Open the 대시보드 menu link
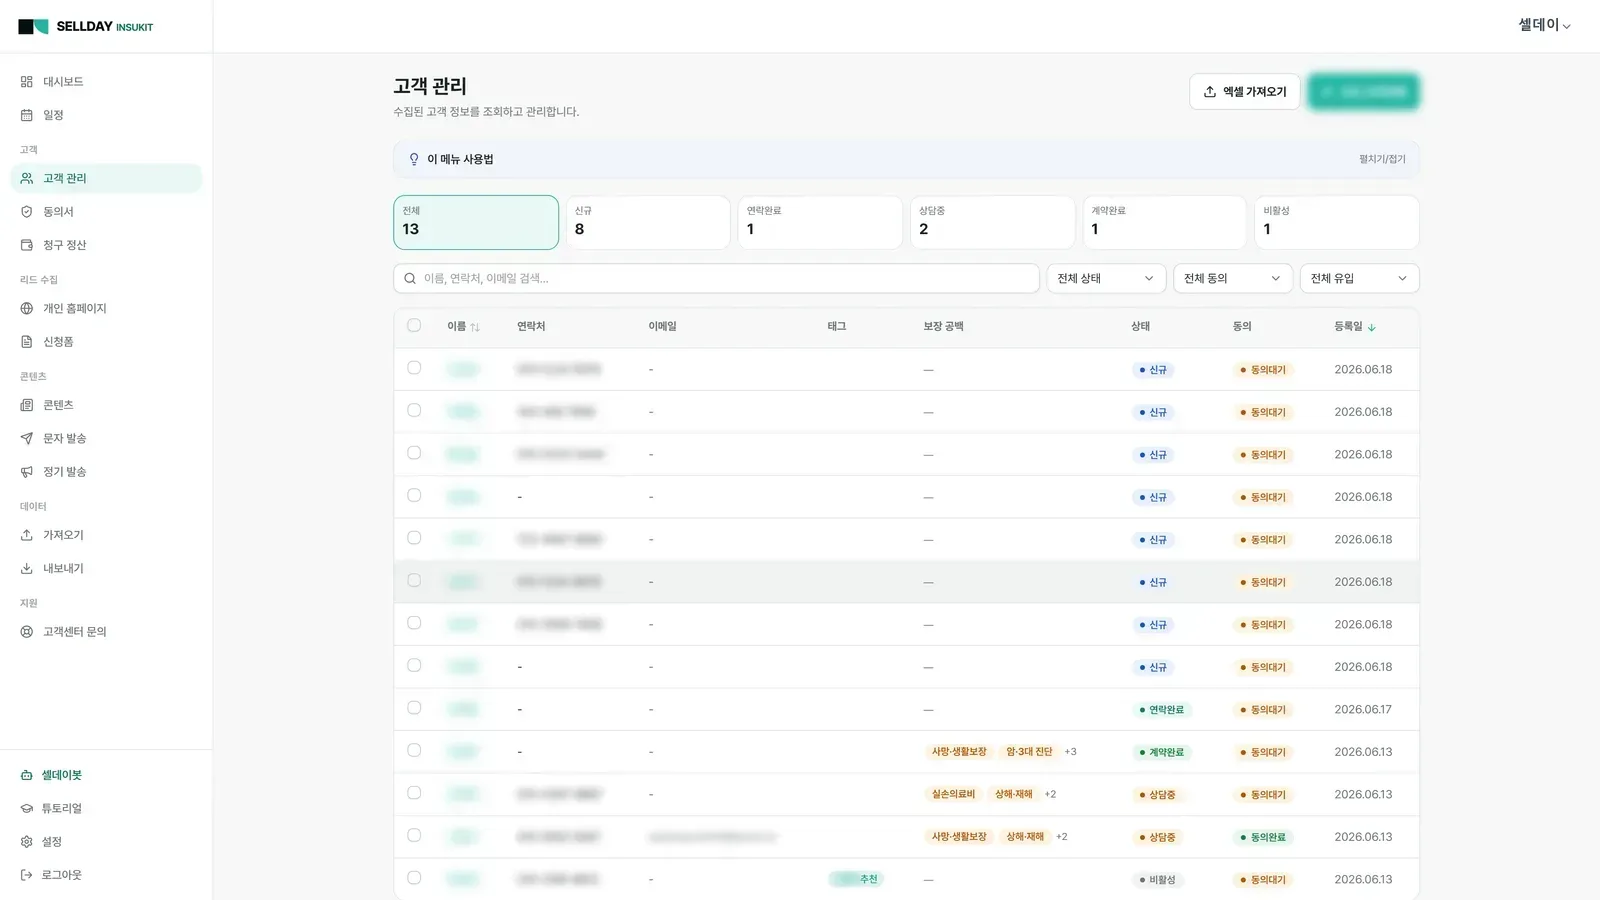The height and width of the screenshot is (900, 1600). click(106, 82)
